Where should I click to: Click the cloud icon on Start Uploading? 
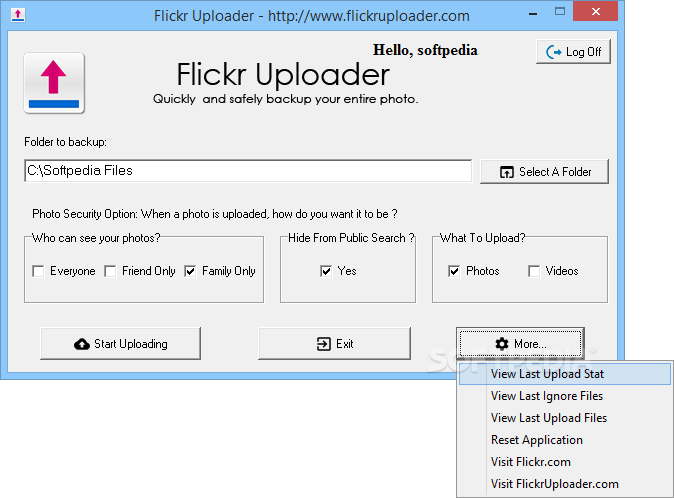coord(82,344)
